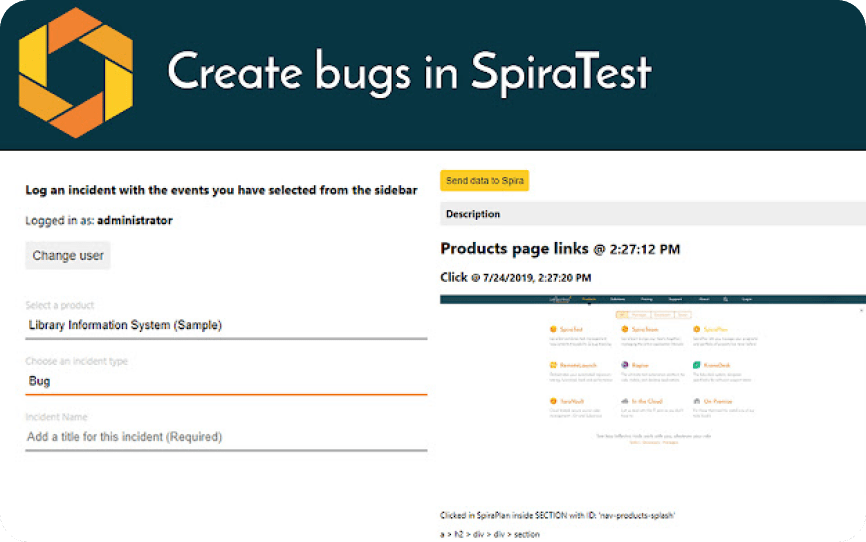Click the TaraVault icon in the thumbnail

click(552, 401)
